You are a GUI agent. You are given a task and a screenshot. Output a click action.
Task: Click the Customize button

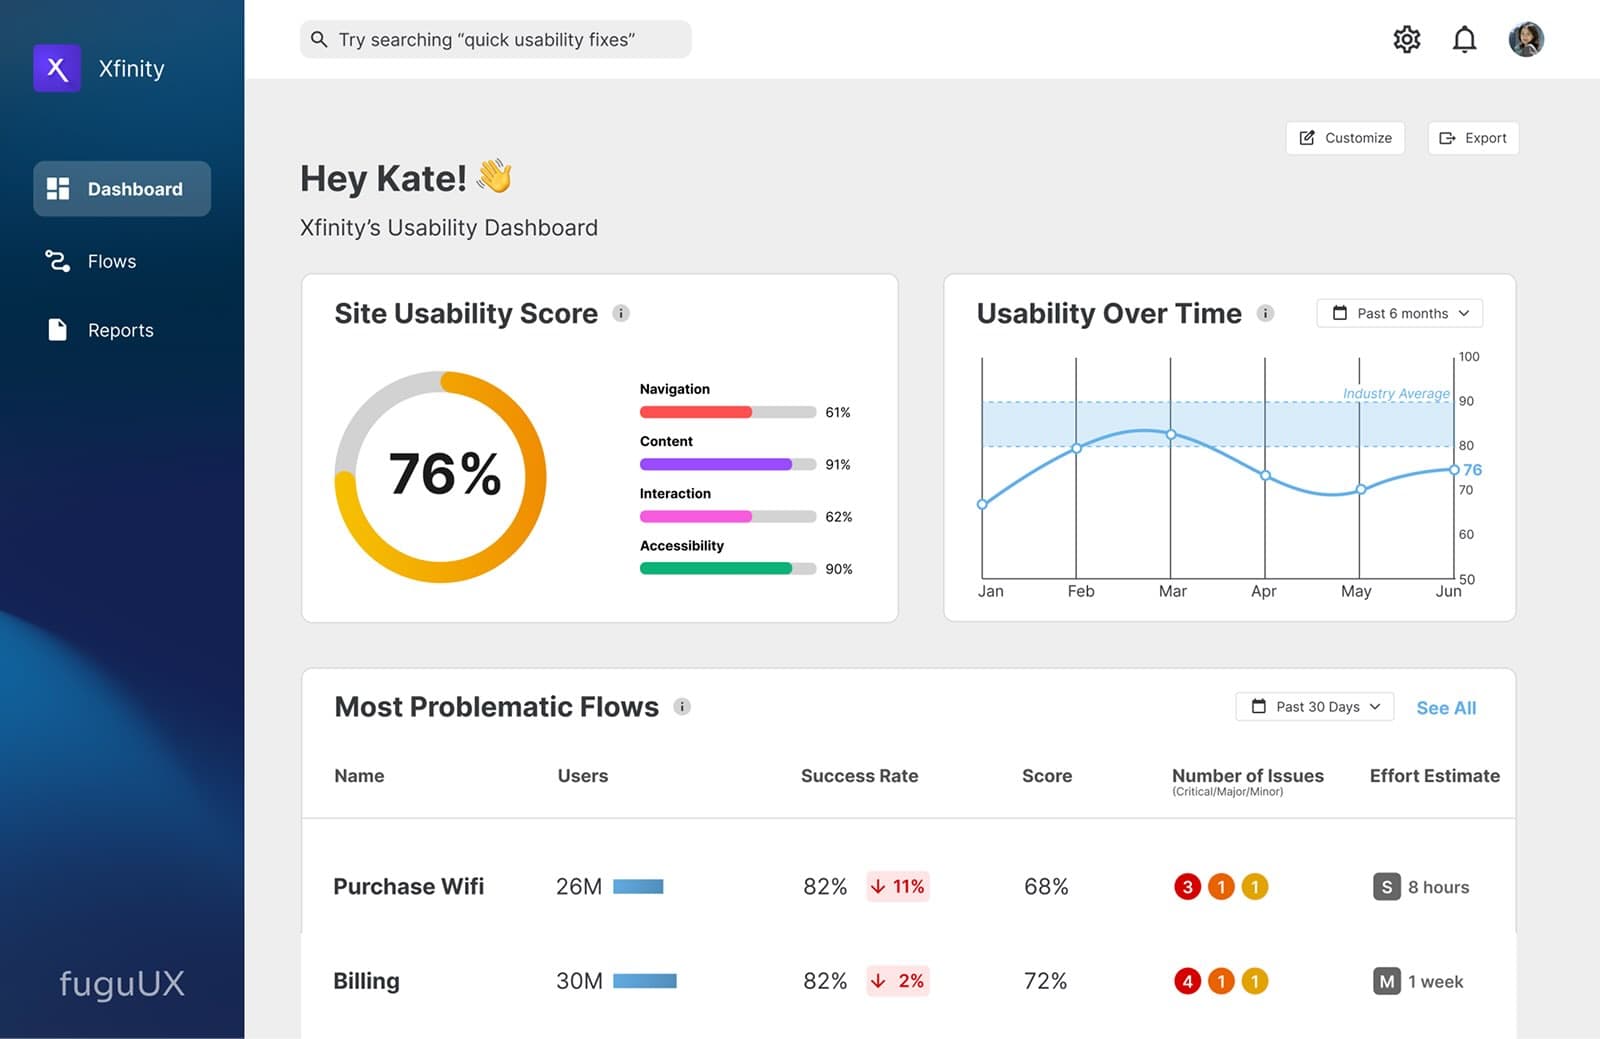click(1345, 138)
